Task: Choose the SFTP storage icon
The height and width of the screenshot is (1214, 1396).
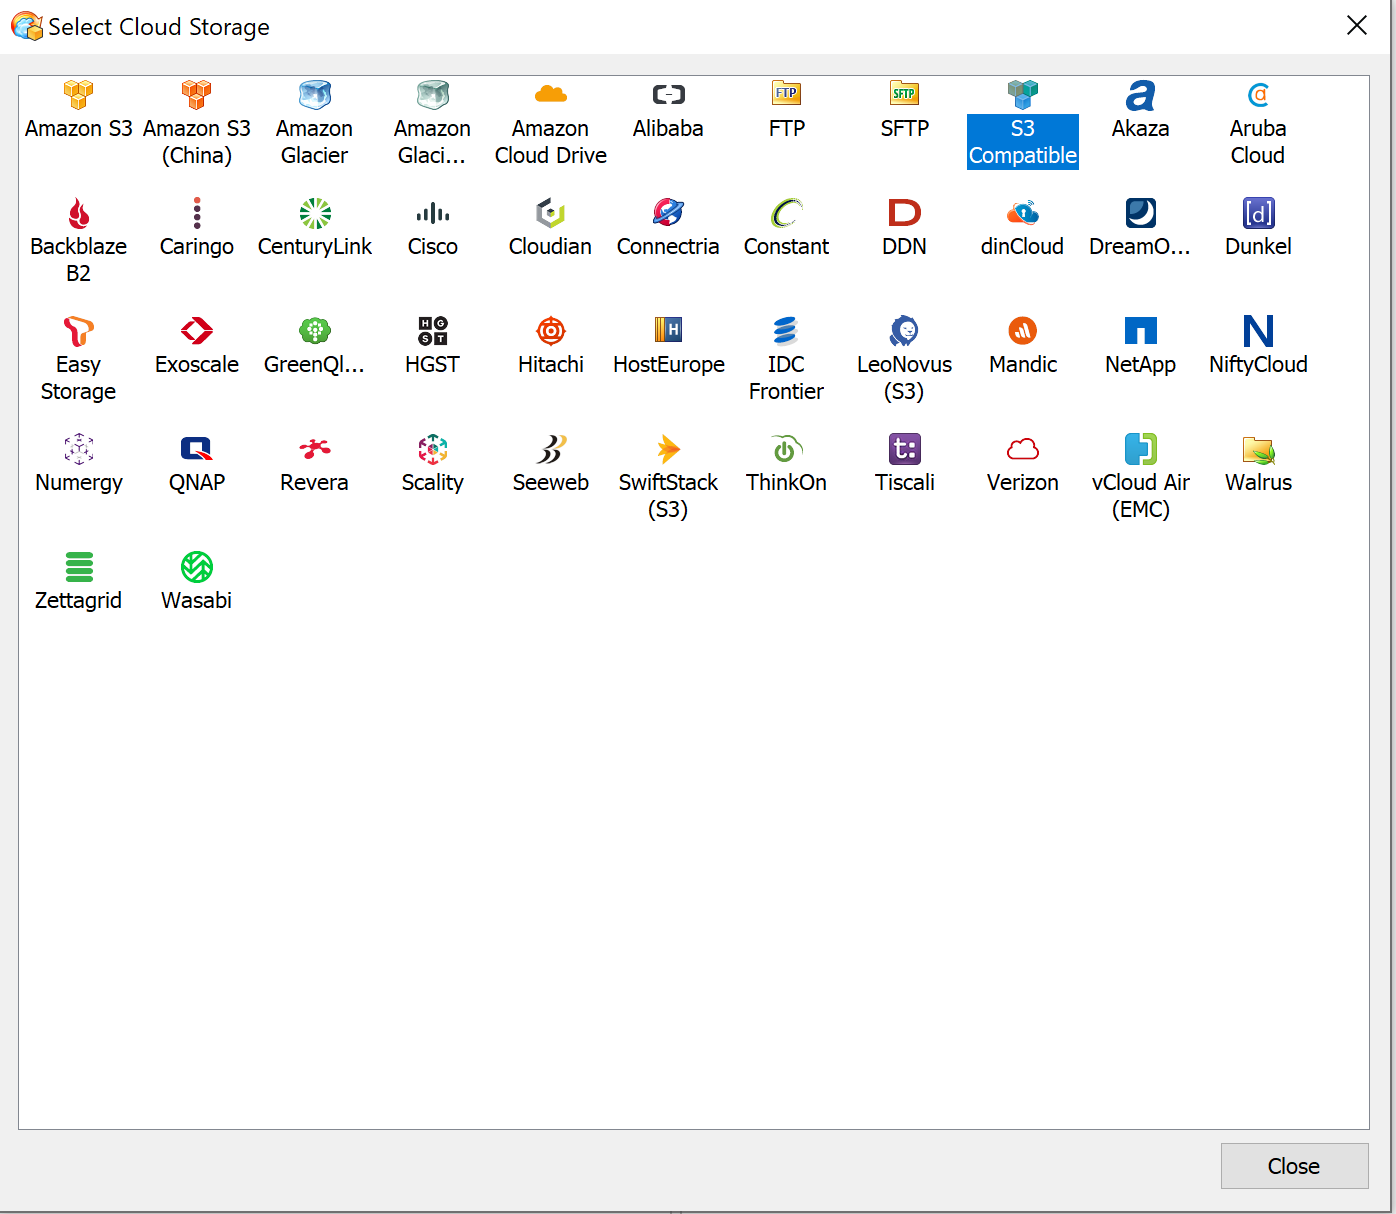Action: click(904, 95)
